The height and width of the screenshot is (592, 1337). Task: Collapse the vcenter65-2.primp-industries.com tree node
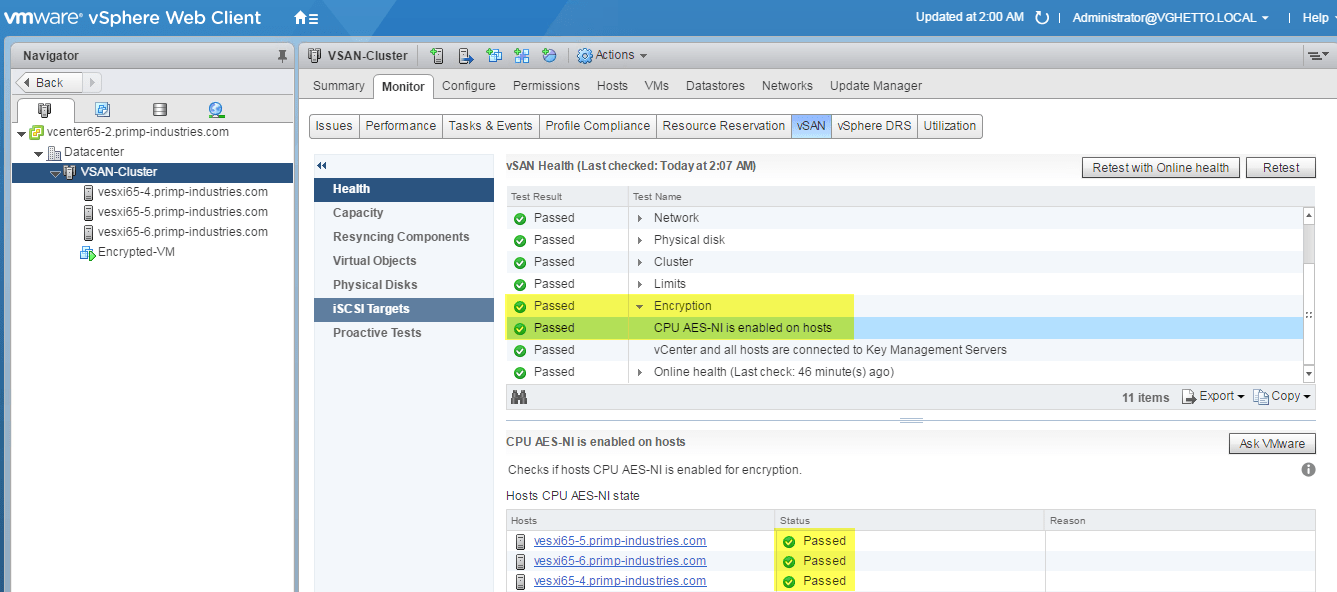(x=21, y=133)
